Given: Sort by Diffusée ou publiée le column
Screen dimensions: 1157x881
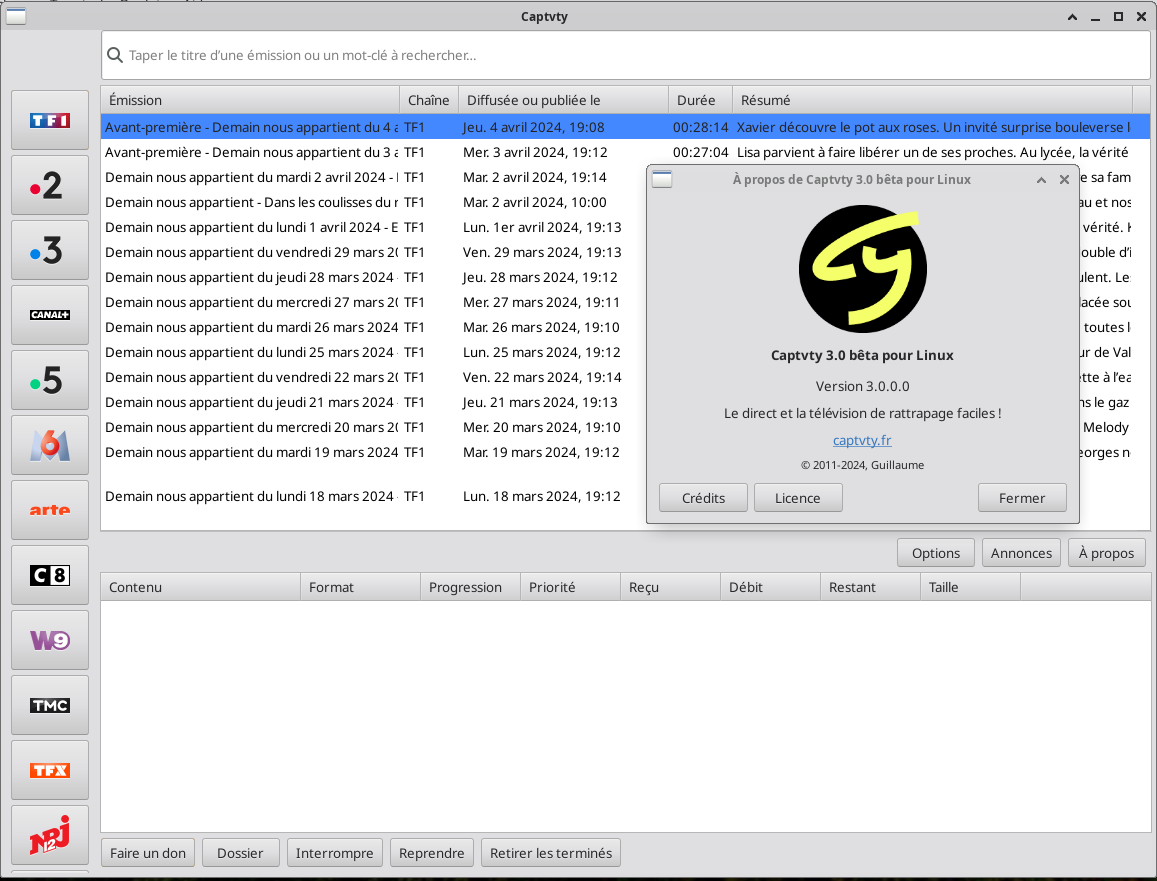Looking at the screenshot, I should tap(563, 100).
